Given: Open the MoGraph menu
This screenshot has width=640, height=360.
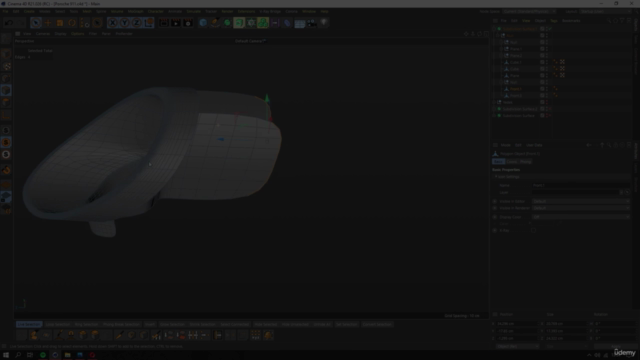Looking at the screenshot, I should [136, 11].
